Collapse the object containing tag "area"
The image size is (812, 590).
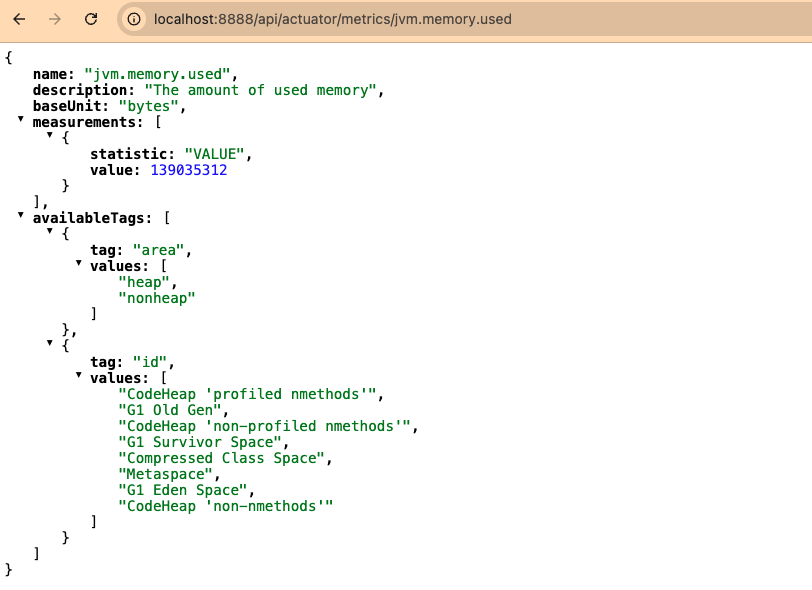(50, 231)
